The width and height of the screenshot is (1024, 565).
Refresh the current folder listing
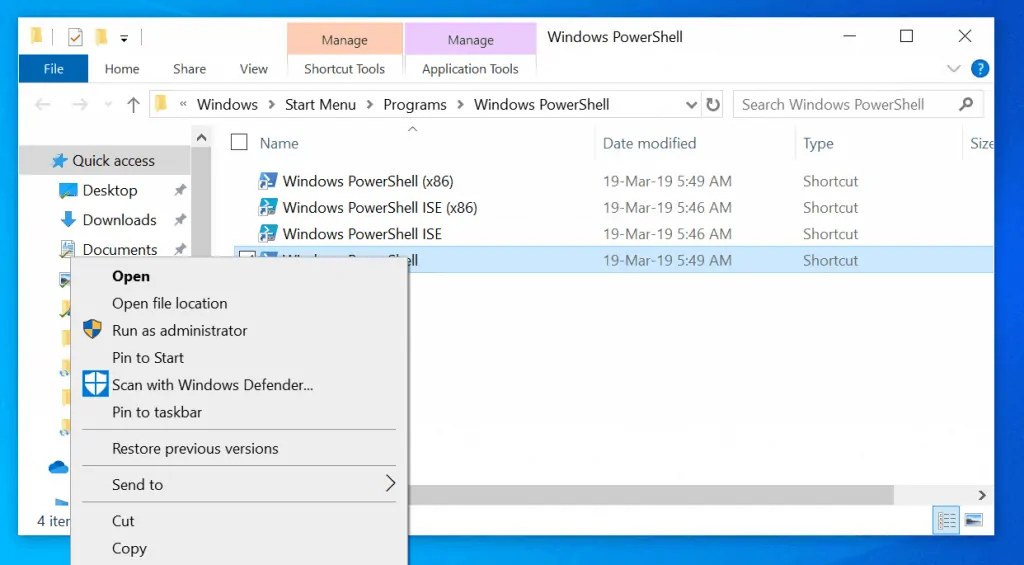coord(713,104)
